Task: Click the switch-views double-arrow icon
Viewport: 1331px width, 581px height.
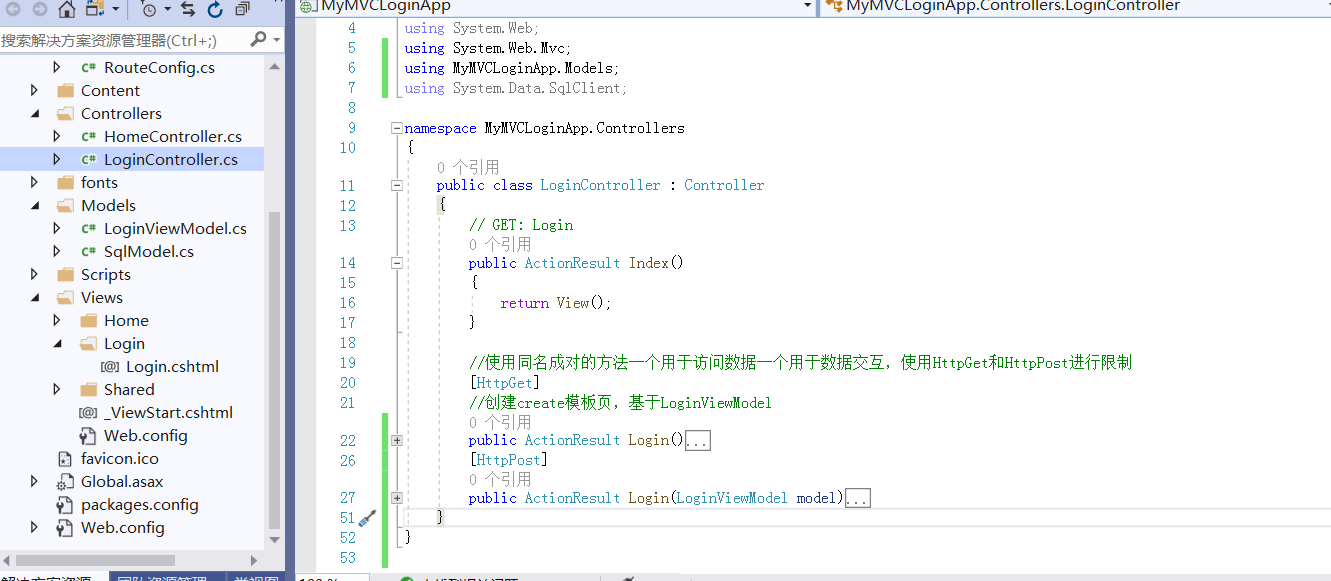Action: click(187, 10)
